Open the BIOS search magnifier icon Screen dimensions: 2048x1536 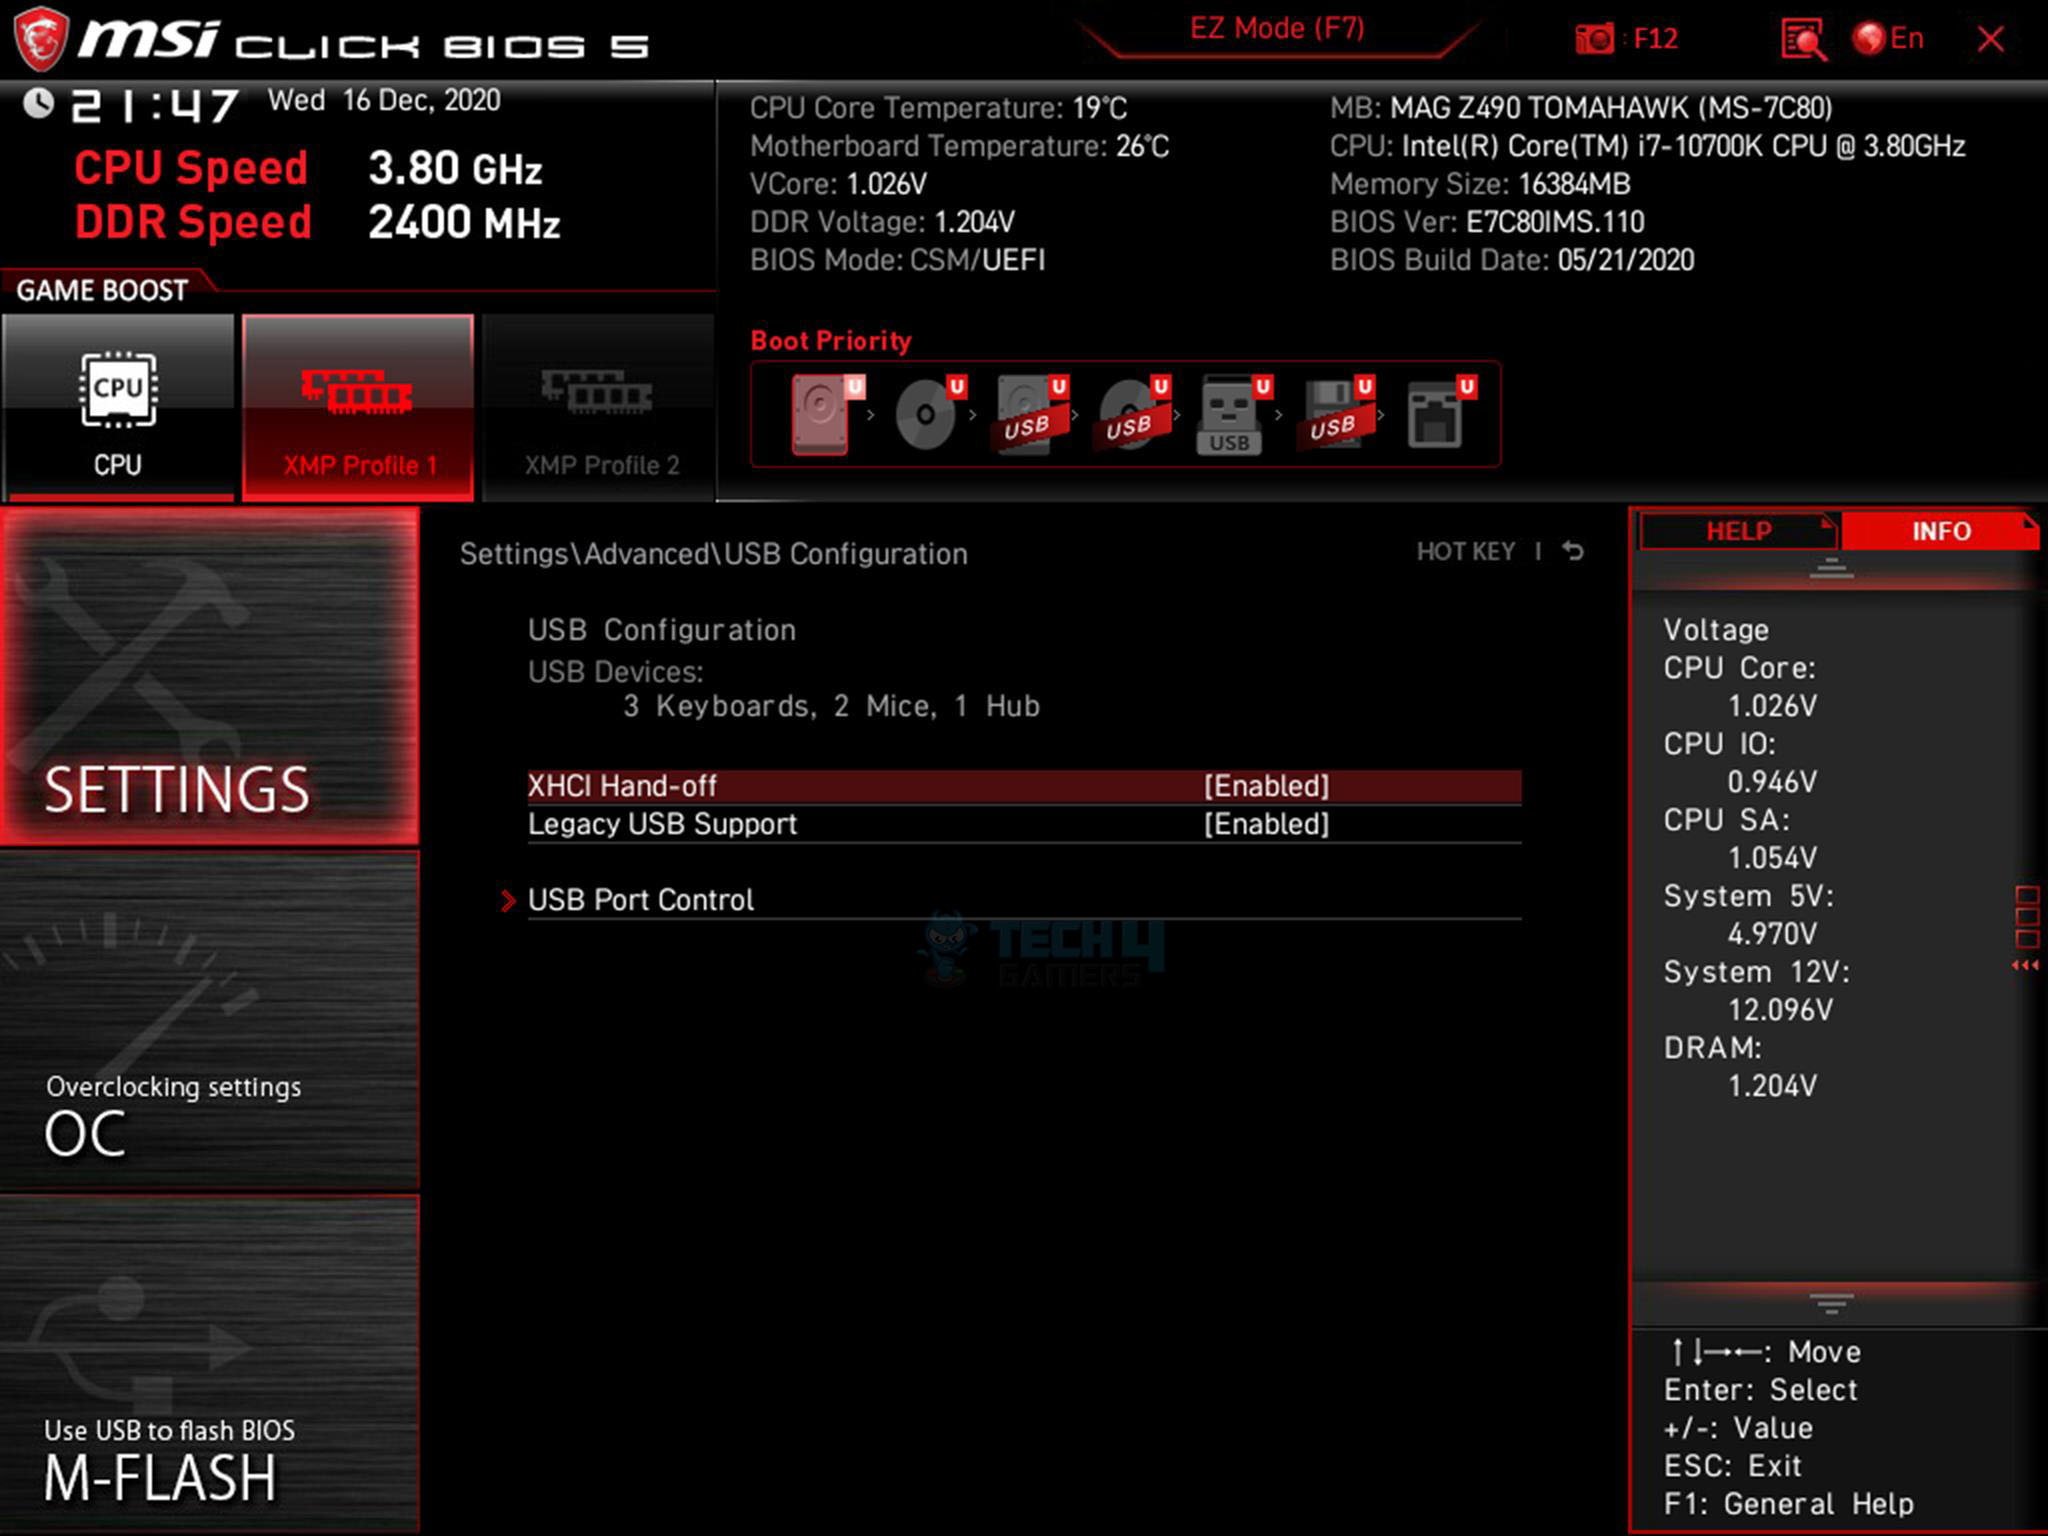point(1804,40)
